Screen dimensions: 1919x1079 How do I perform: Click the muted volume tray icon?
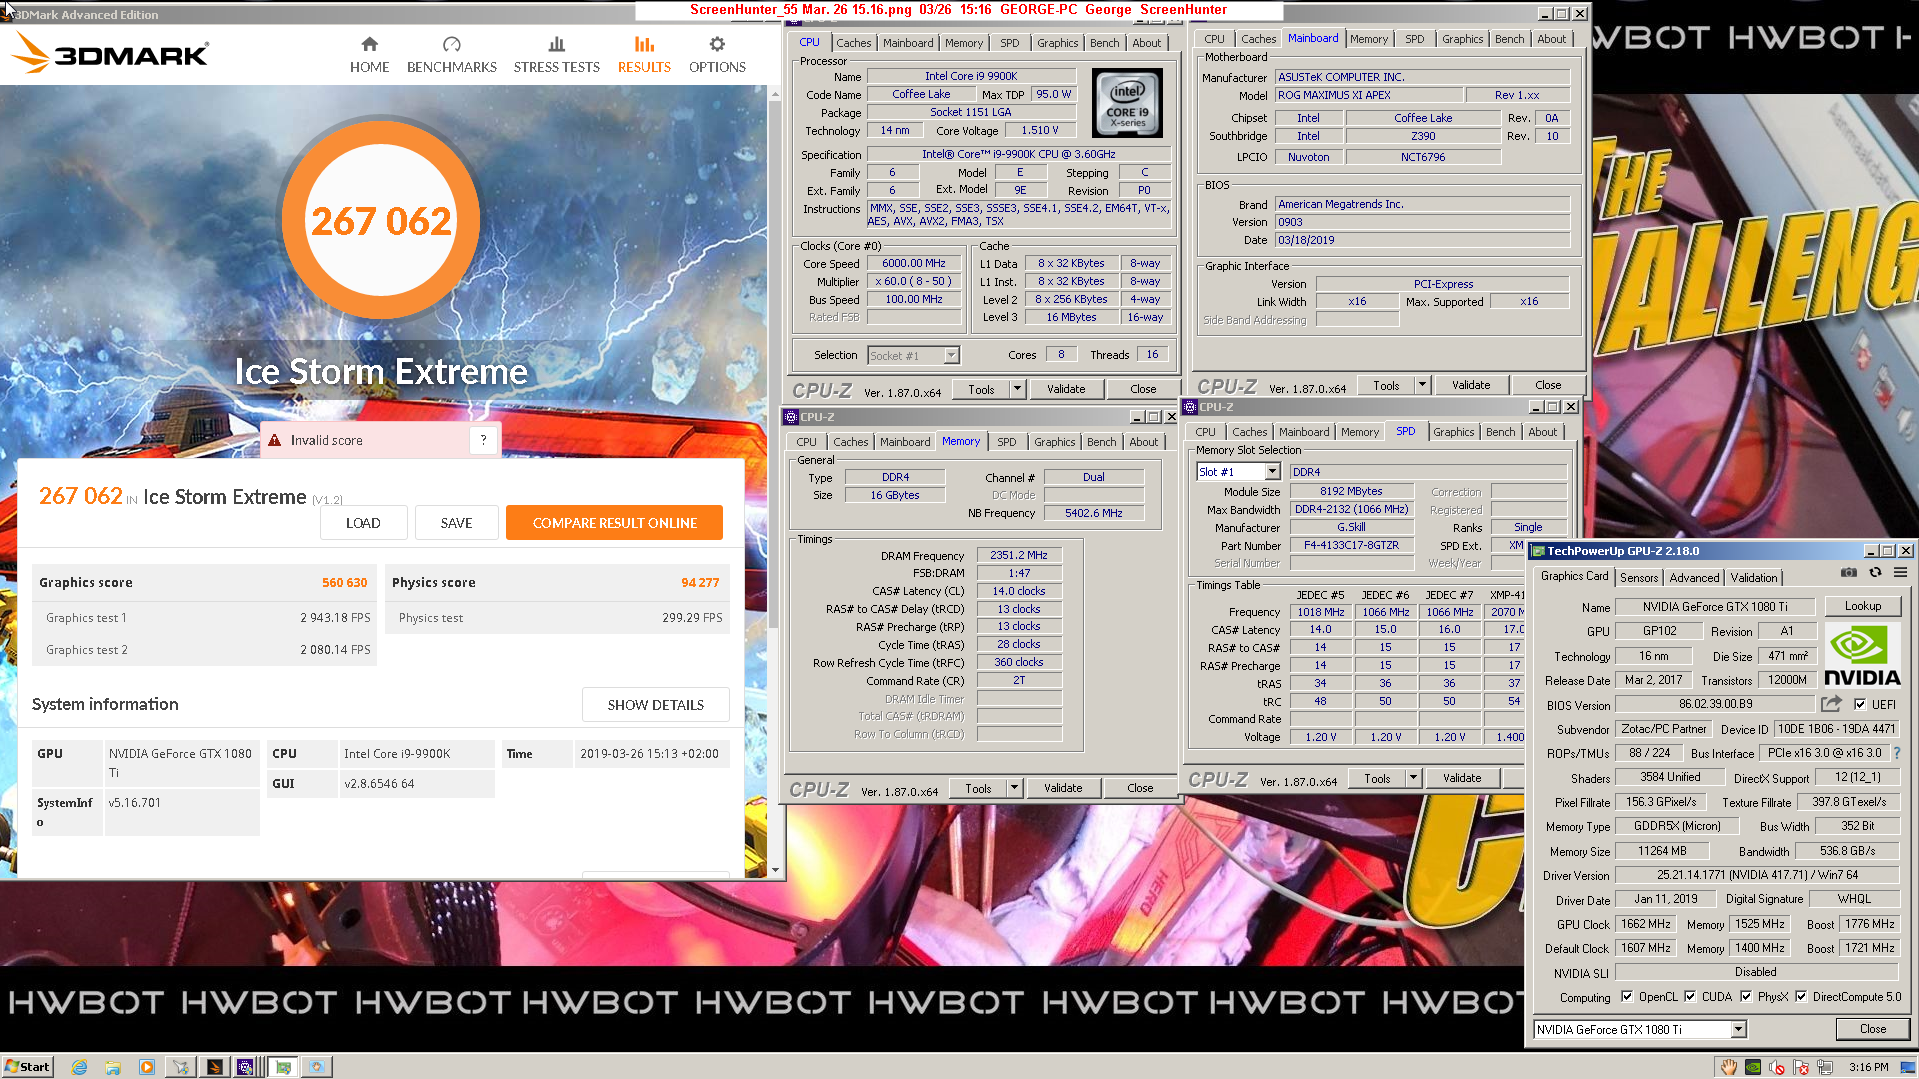point(1777,1067)
